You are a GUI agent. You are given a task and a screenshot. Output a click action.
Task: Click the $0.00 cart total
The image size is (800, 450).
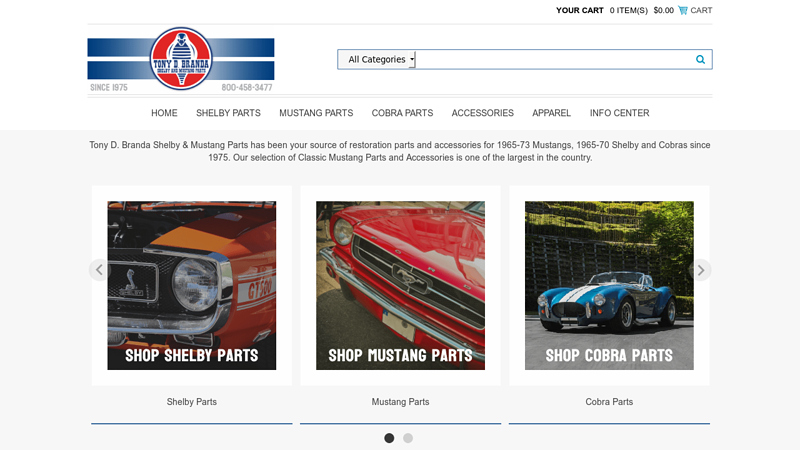tap(663, 10)
